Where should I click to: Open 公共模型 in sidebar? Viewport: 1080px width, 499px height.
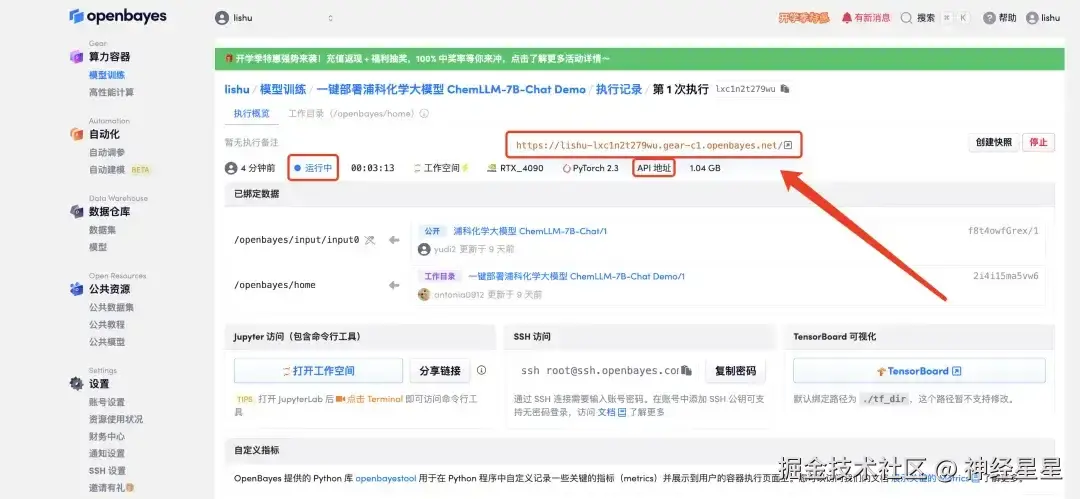pyautogui.click(x=107, y=342)
